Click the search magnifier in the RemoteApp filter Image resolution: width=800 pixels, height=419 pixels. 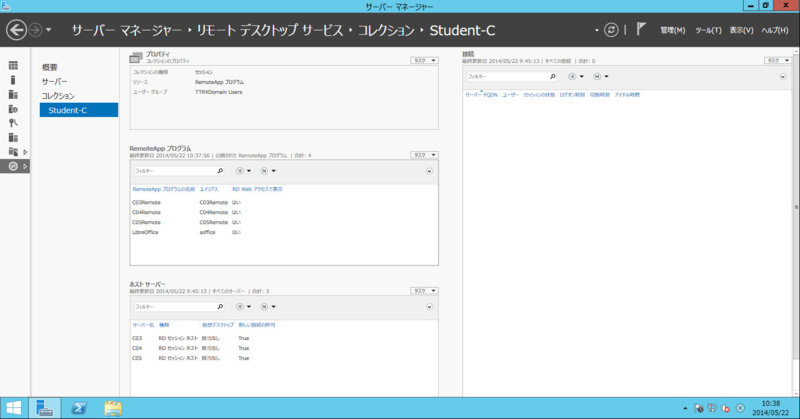point(220,171)
